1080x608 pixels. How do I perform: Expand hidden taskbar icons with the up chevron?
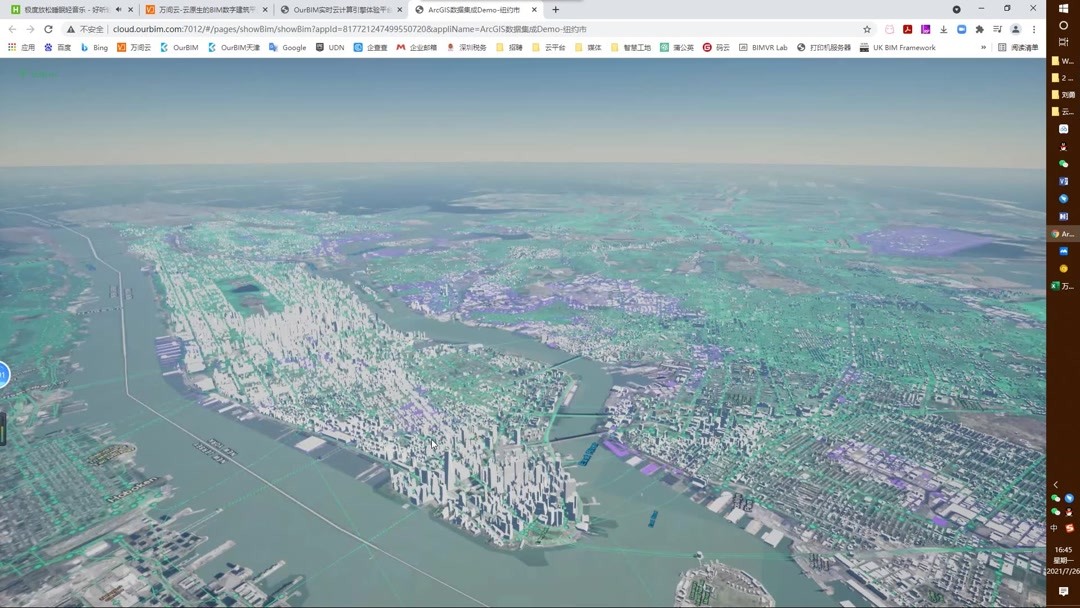(x=1055, y=484)
